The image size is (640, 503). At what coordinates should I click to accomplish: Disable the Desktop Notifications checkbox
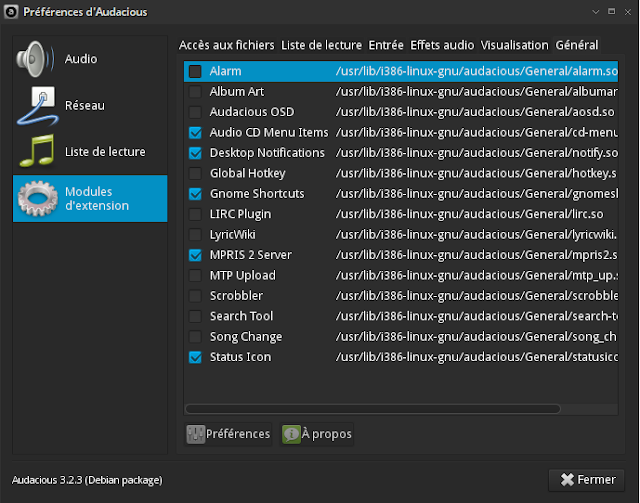(x=195, y=153)
